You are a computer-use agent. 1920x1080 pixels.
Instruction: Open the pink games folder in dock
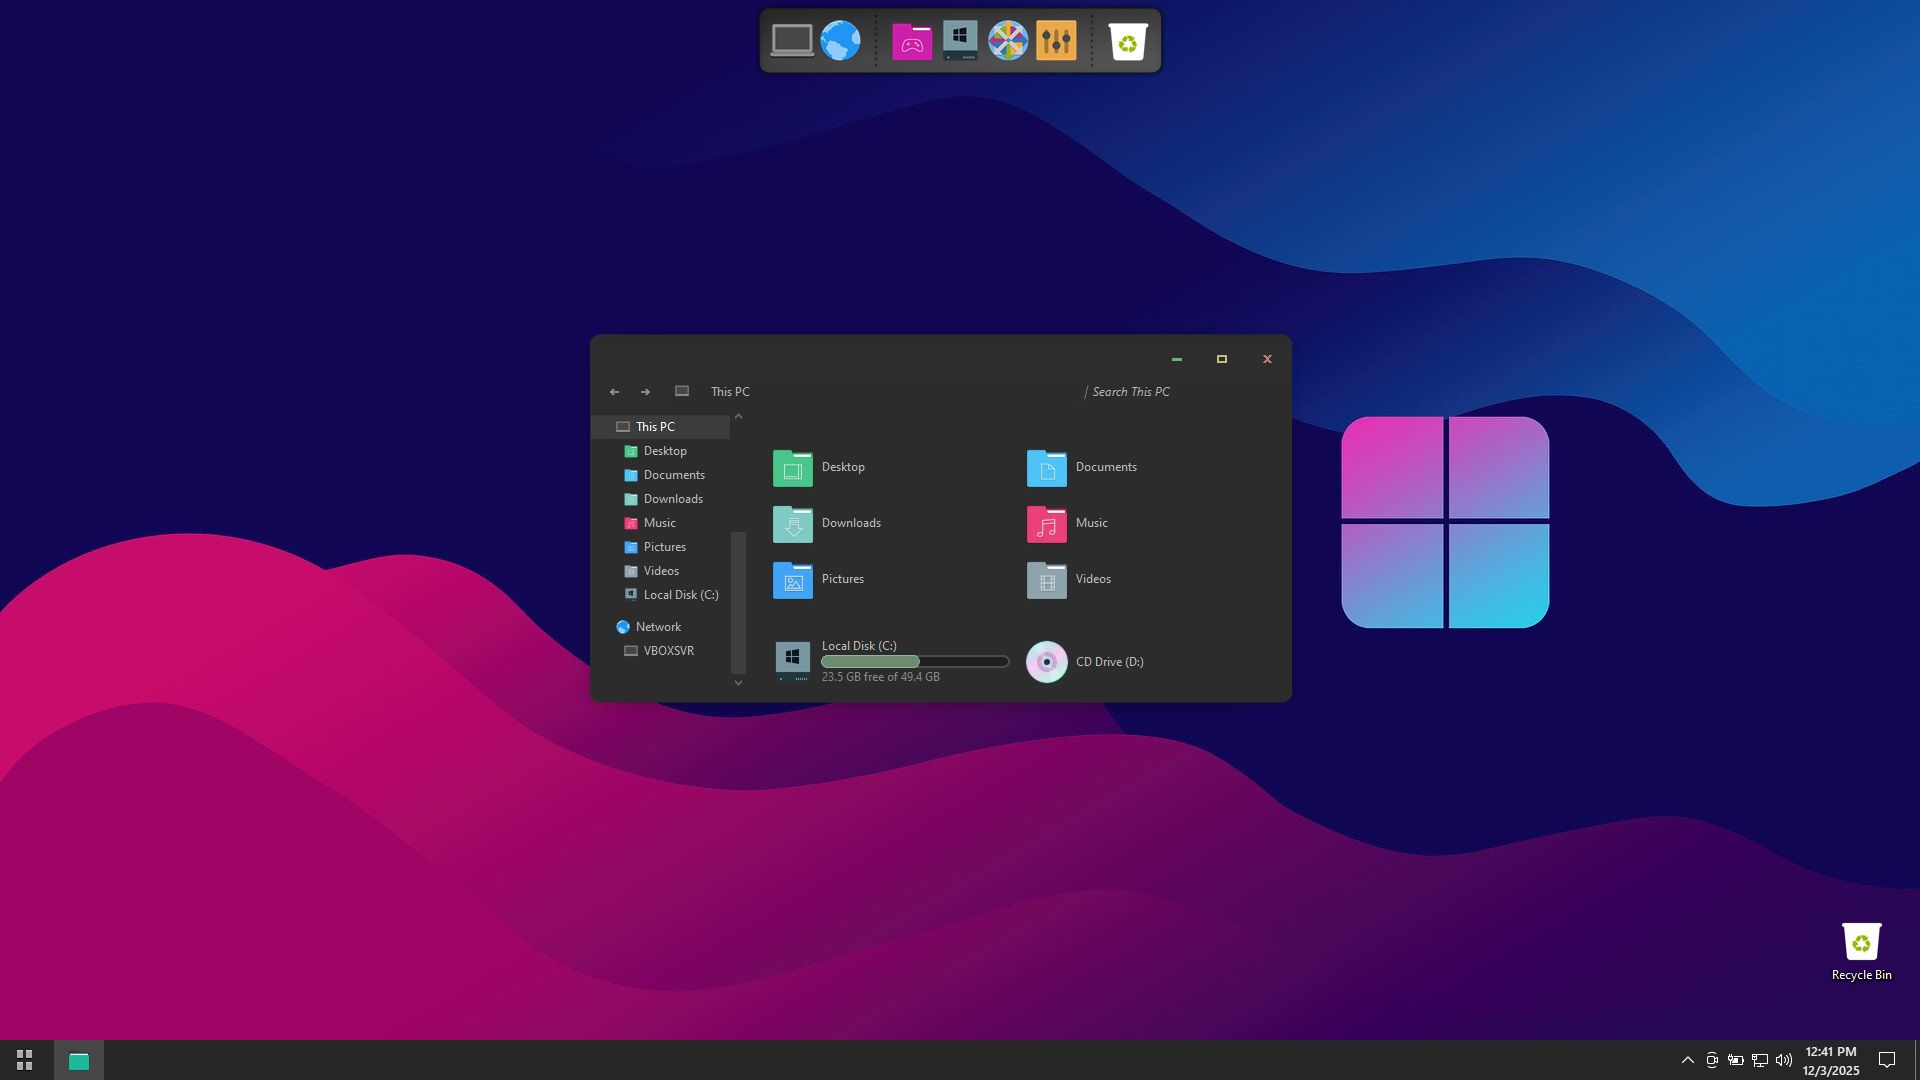tap(911, 41)
